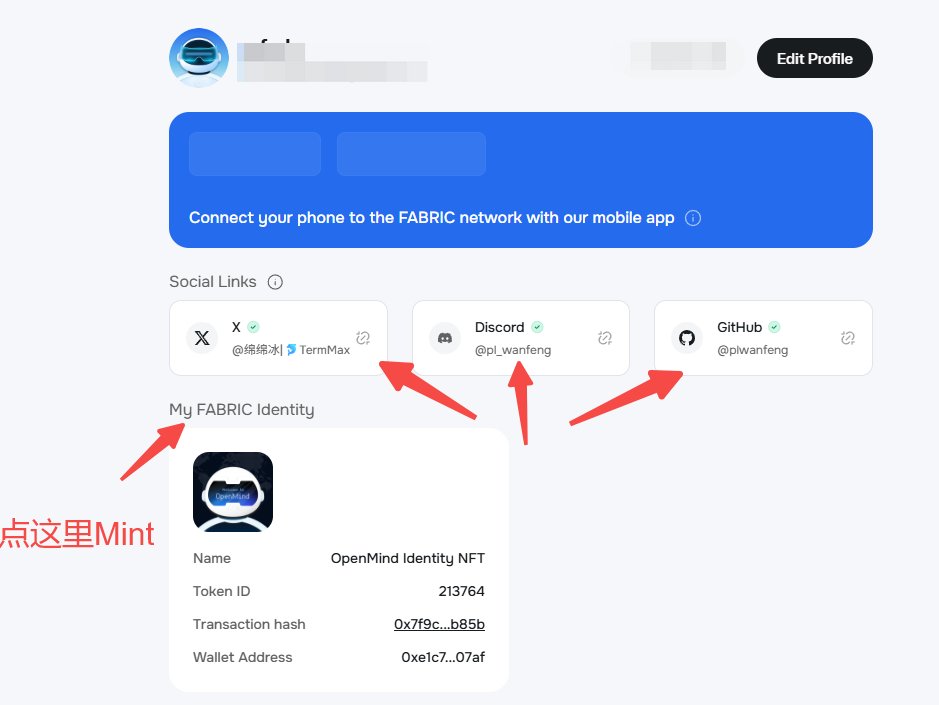This screenshot has height=705, width=939.
Task: Click the Wallet Address label
Action: (x=243, y=657)
